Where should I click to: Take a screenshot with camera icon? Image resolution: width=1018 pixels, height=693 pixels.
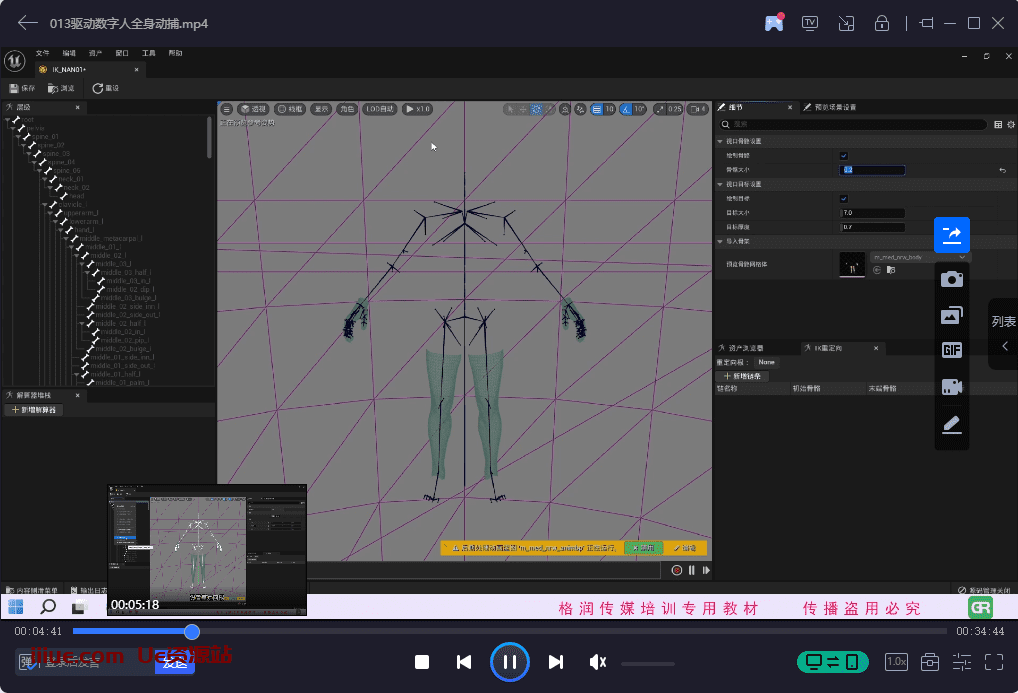pos(951,279)
